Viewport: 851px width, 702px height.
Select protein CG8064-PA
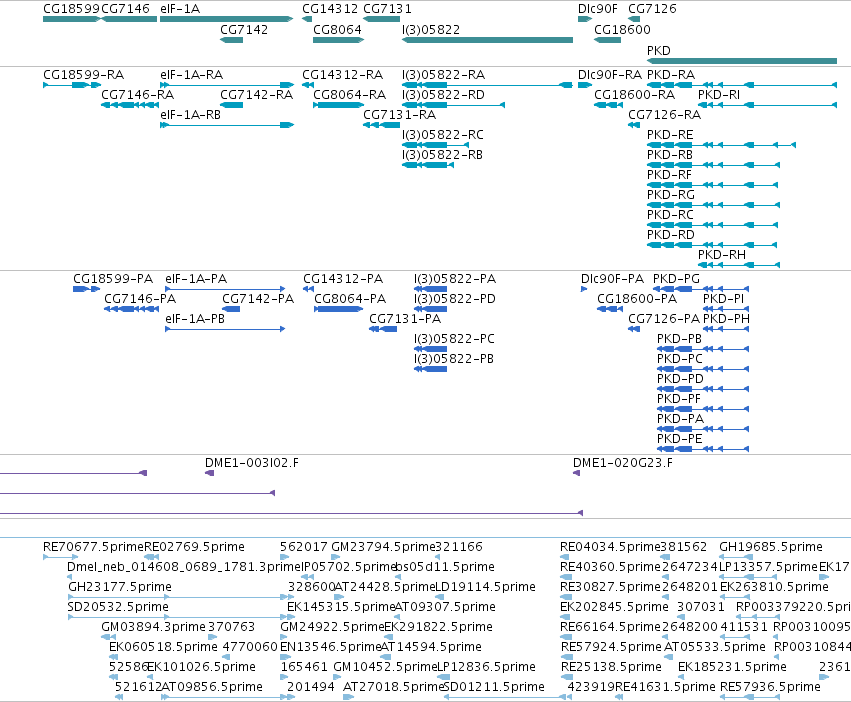(350, 299)
